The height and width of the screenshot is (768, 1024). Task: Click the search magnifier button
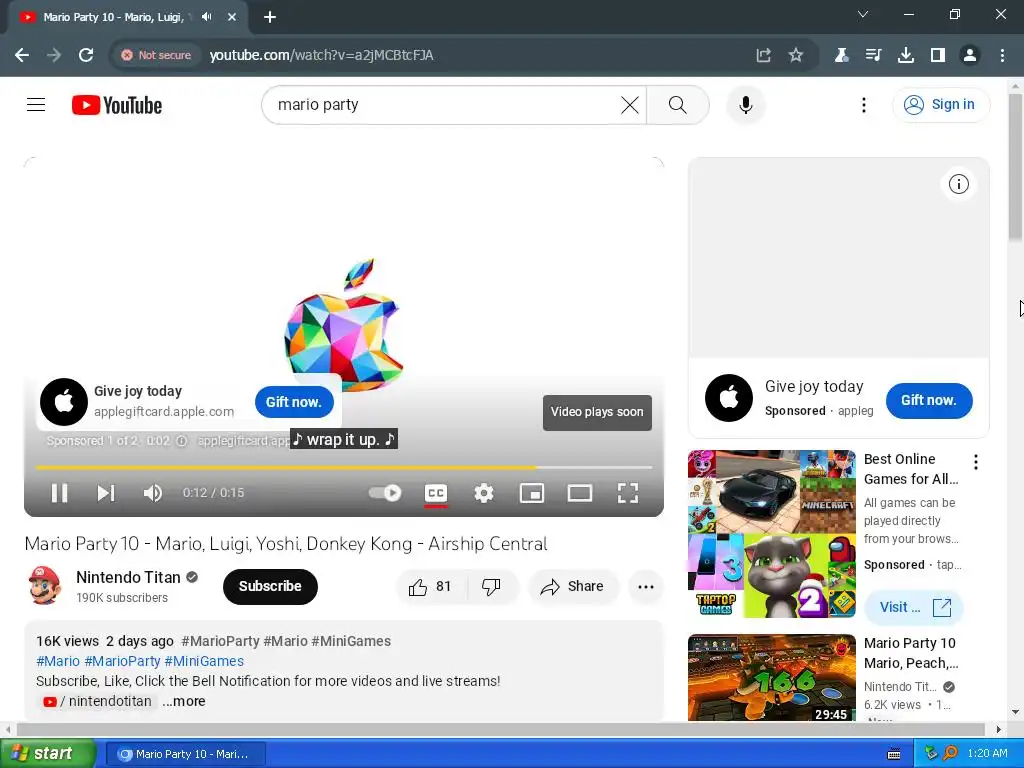[x=678, y=104]
